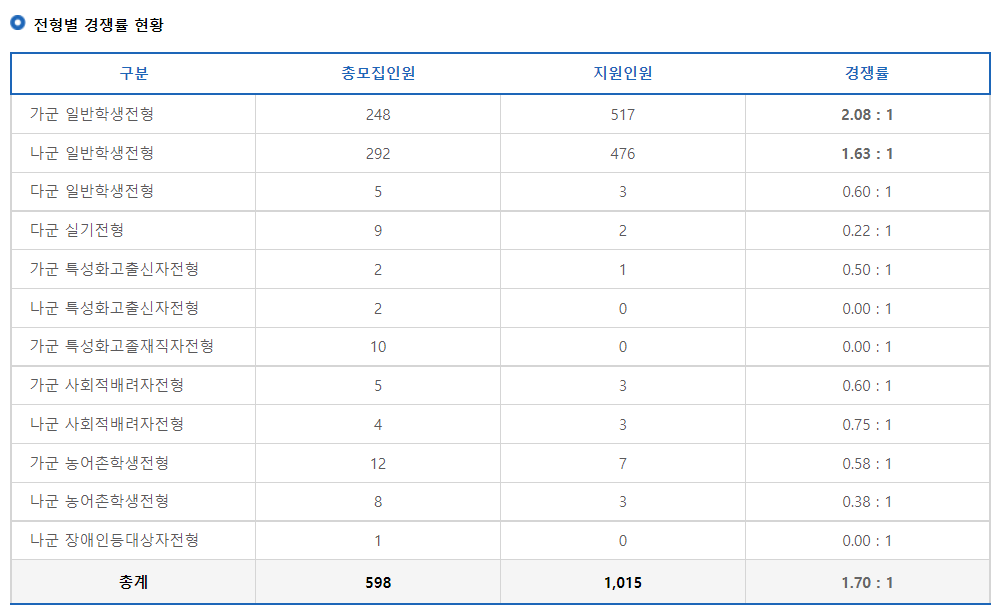Click the 1.63 : 1 competition rate value
Image resolution: width=1000 pixels, height=616 pixels.
[866, 152]
